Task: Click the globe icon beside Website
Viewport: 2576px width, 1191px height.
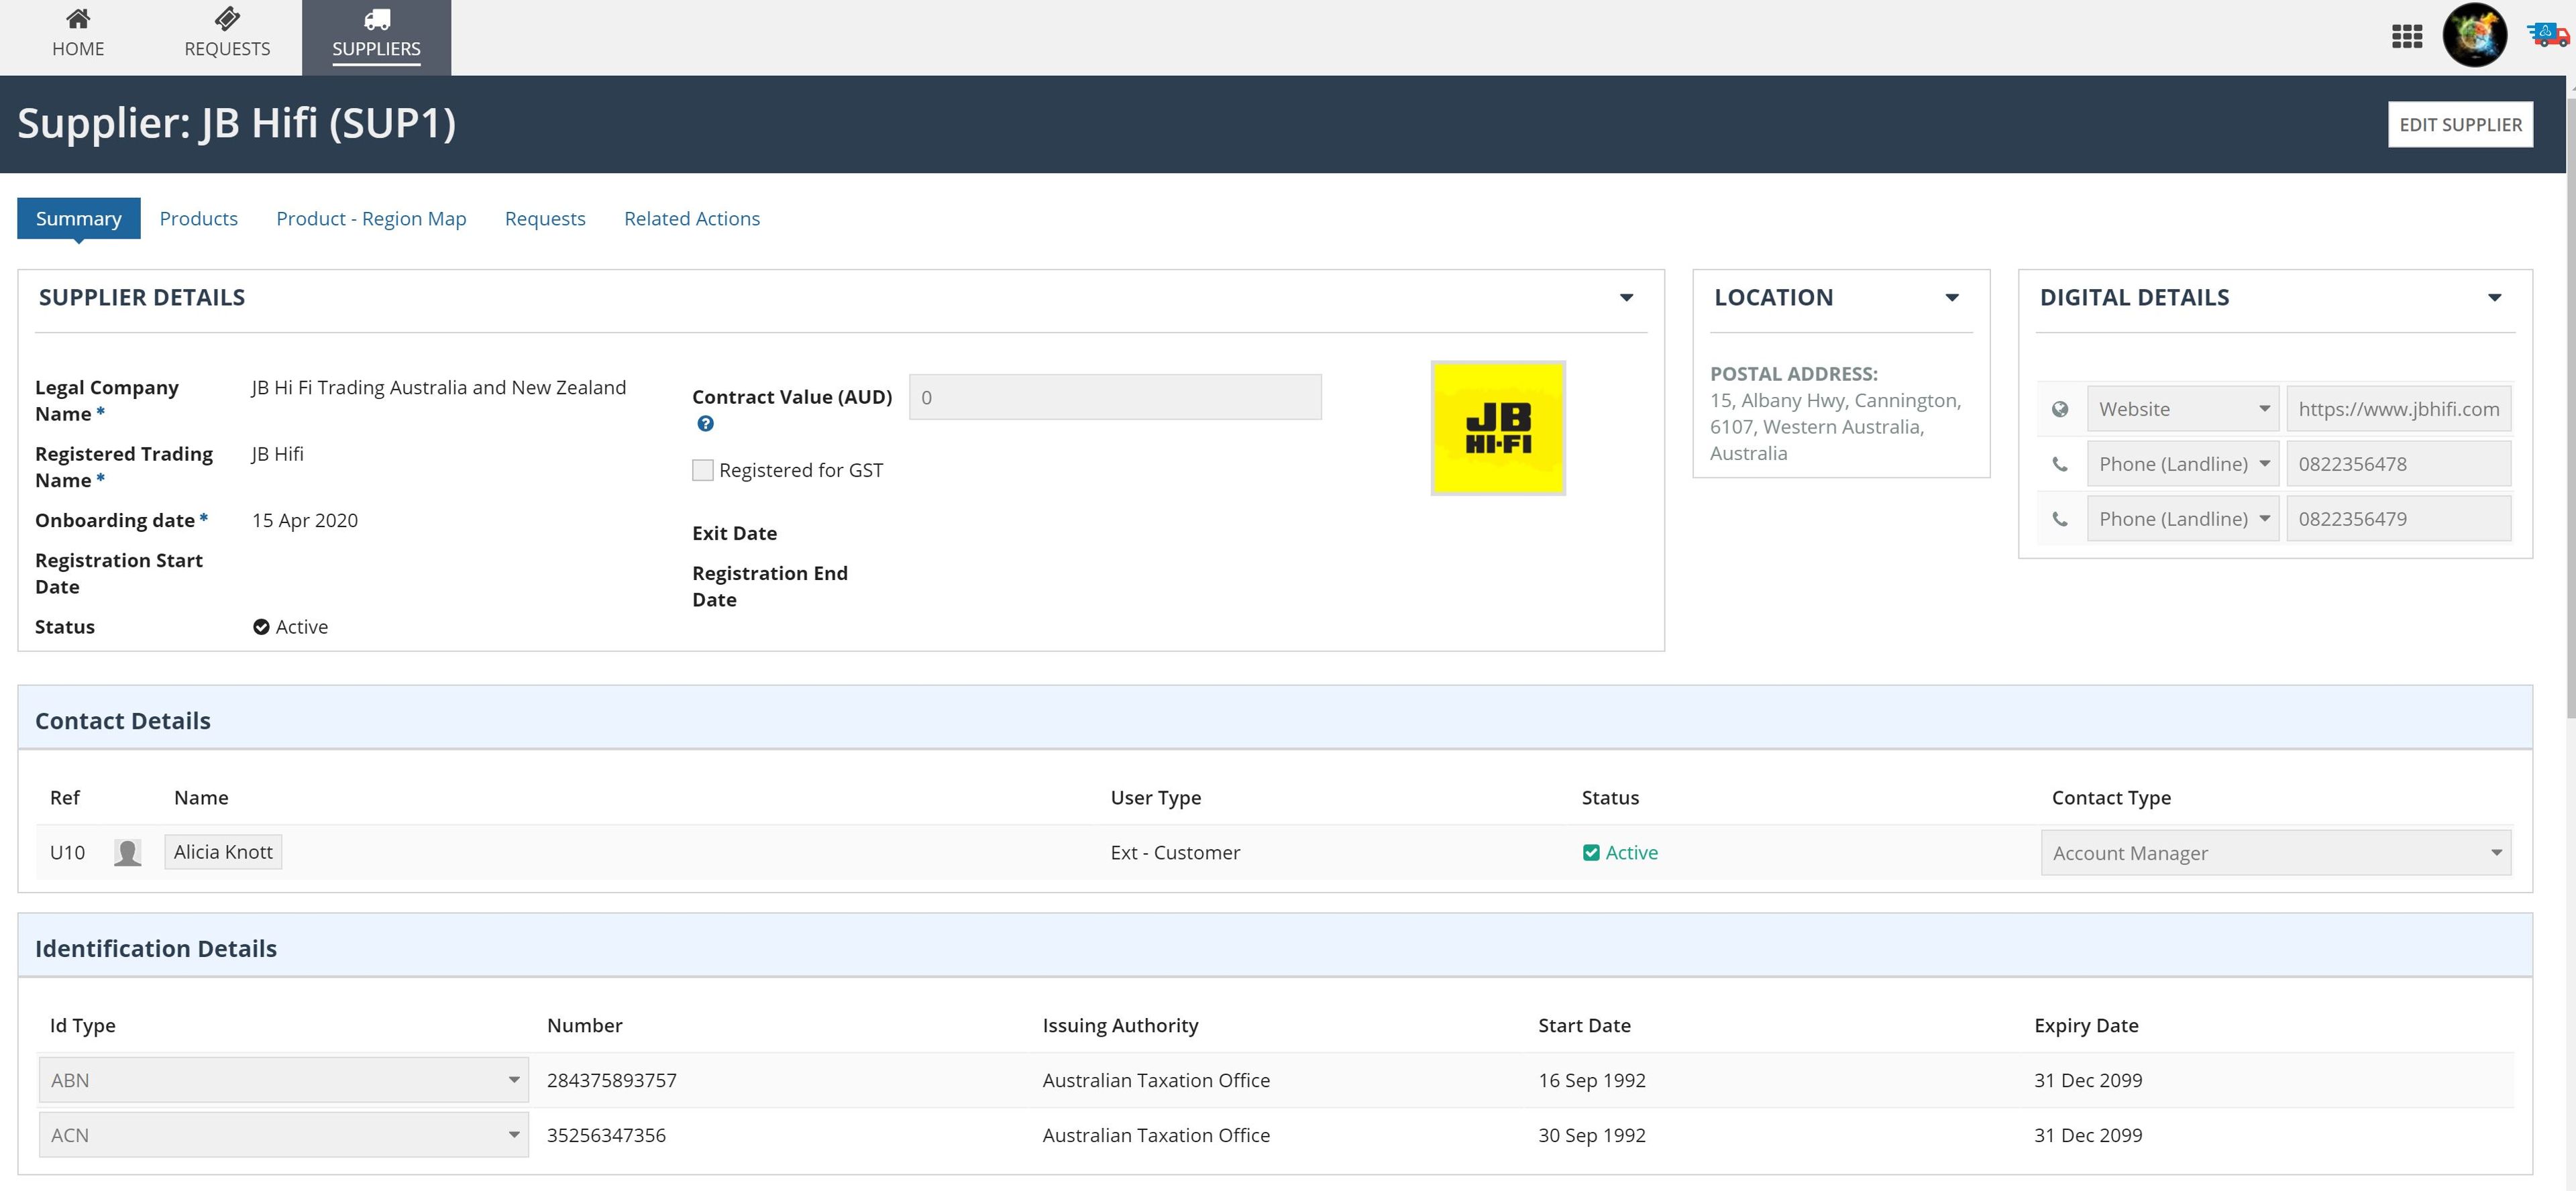Action: (2060, 409)
